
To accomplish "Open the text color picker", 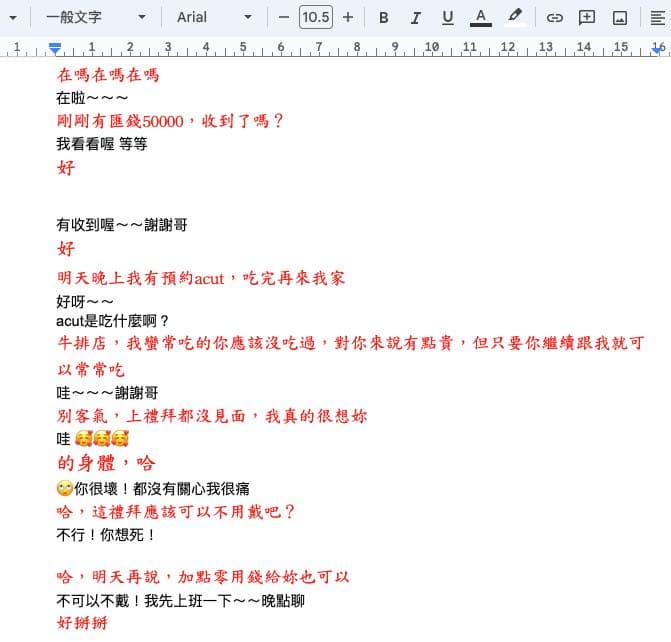I will pos(481,18).
